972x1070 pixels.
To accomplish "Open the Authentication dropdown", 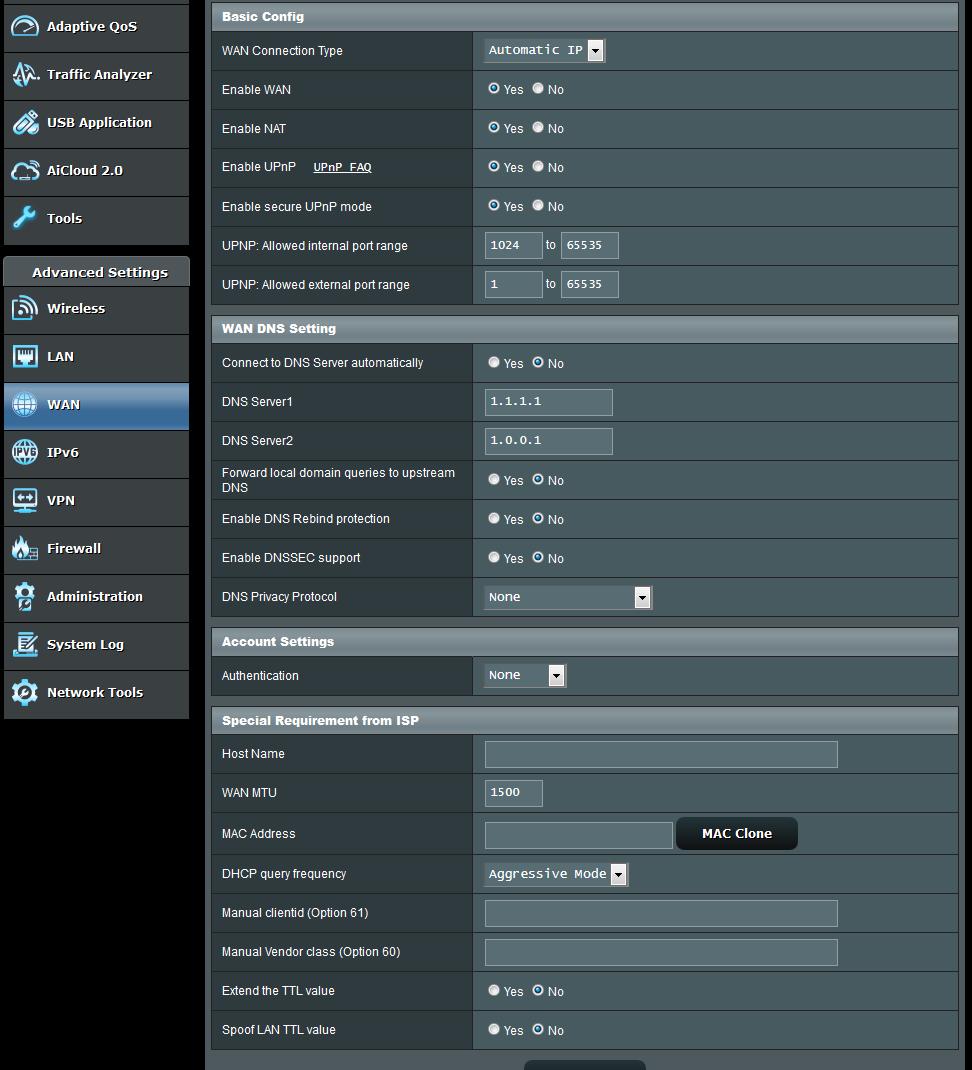I will [x=525, y=676].
